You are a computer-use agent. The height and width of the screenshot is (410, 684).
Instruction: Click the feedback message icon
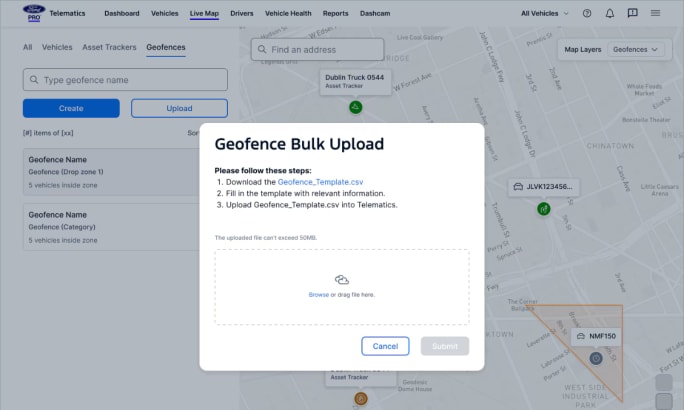point(632,14)
